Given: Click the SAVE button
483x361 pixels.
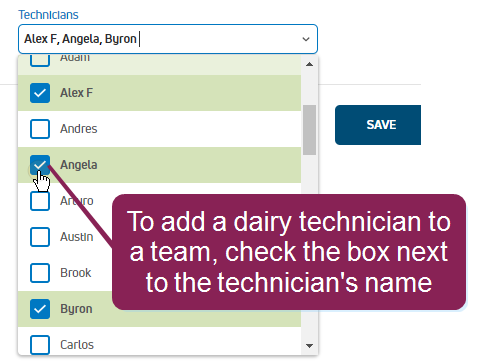Looking at the screenshot, I should pyautogui.click(x=378, y=125).
